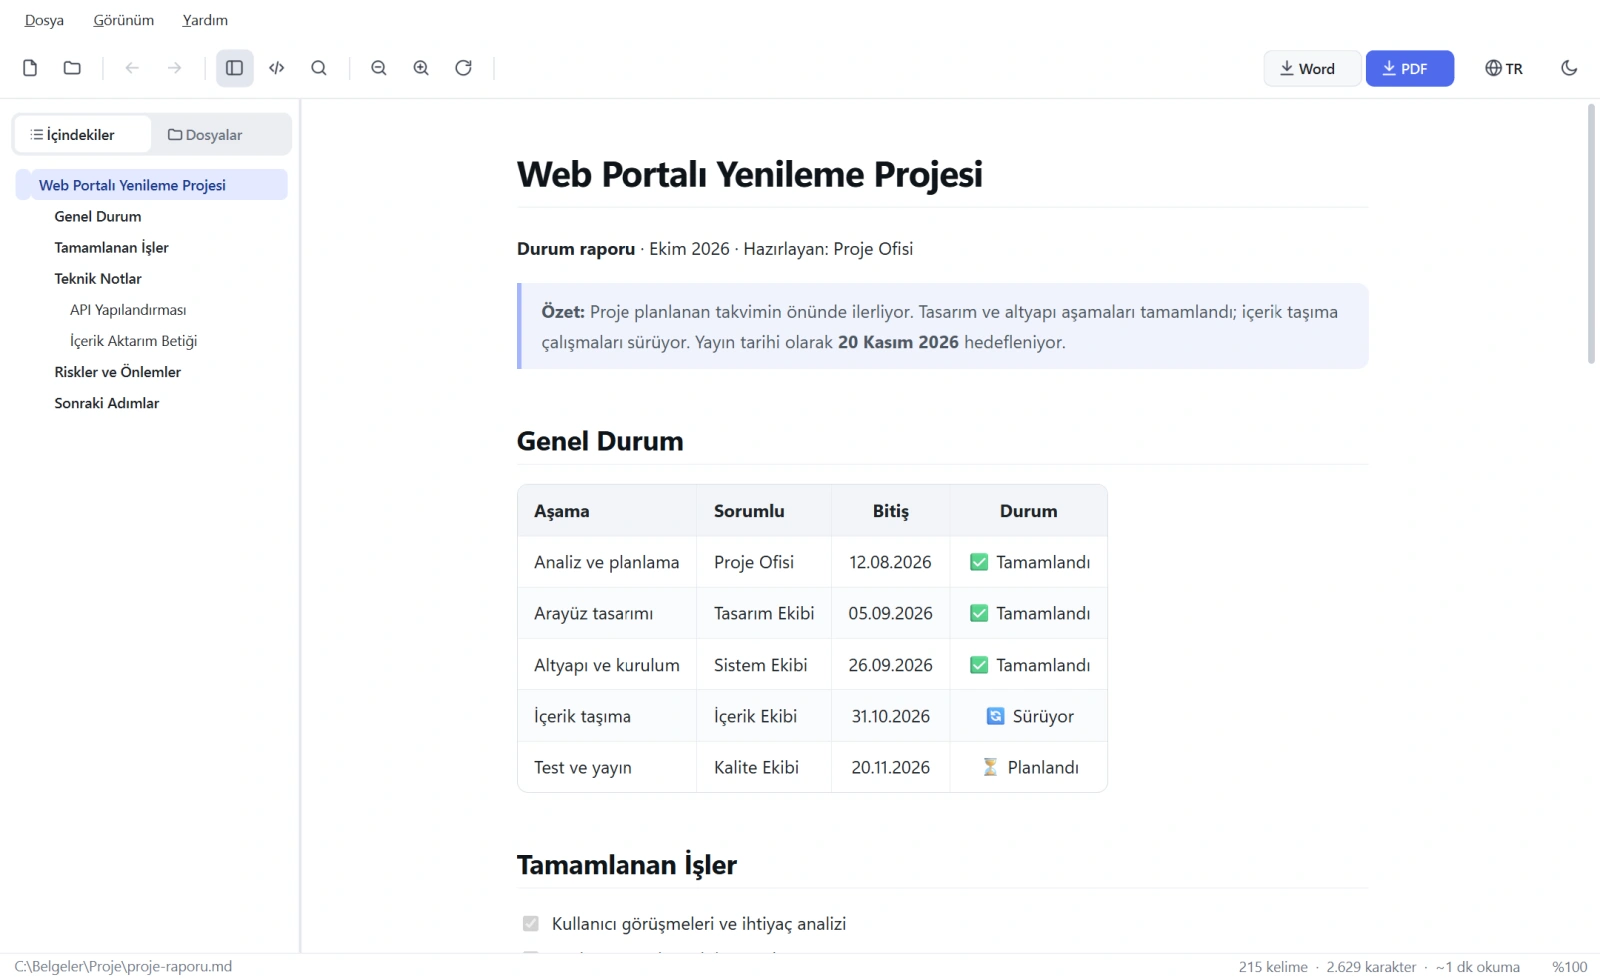Open the Dosya menu
This screenshot has height=978, width=1600.
[44, 20]
